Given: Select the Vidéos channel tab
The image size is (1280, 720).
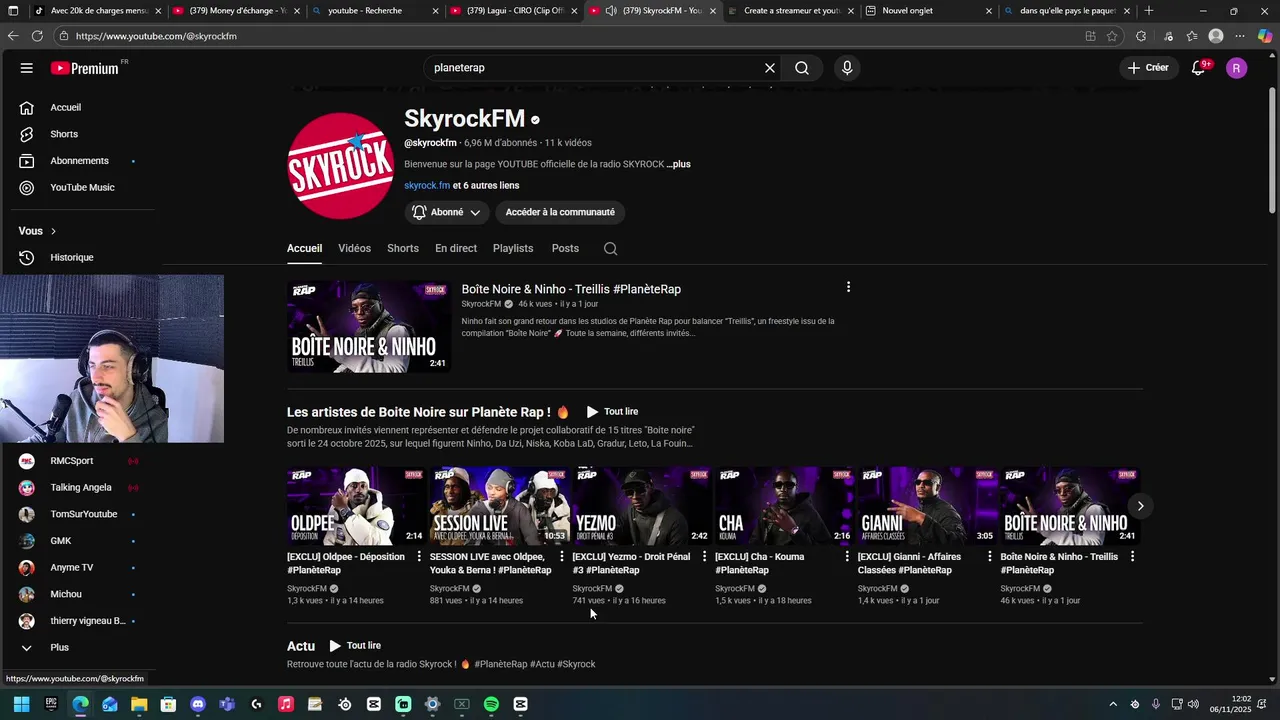Looking at the screenshot, I should tap(354, 248).
